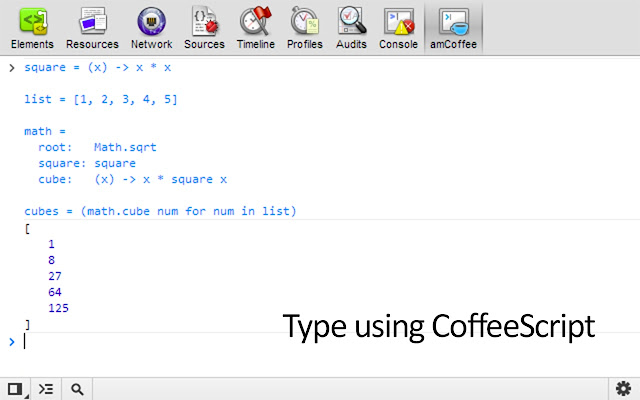Click the 'cubes = (math.cube num for num in list)' line
The image size is (640, 400).
(160, 211)
